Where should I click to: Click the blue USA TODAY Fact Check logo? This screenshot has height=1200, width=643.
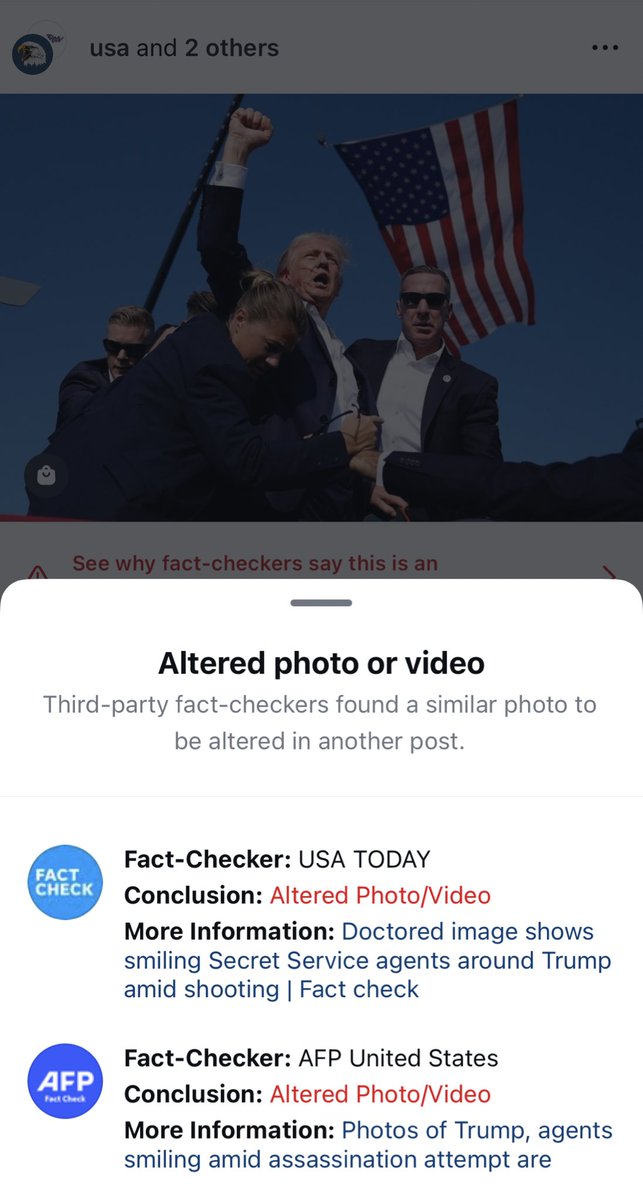tap(64, 882)
